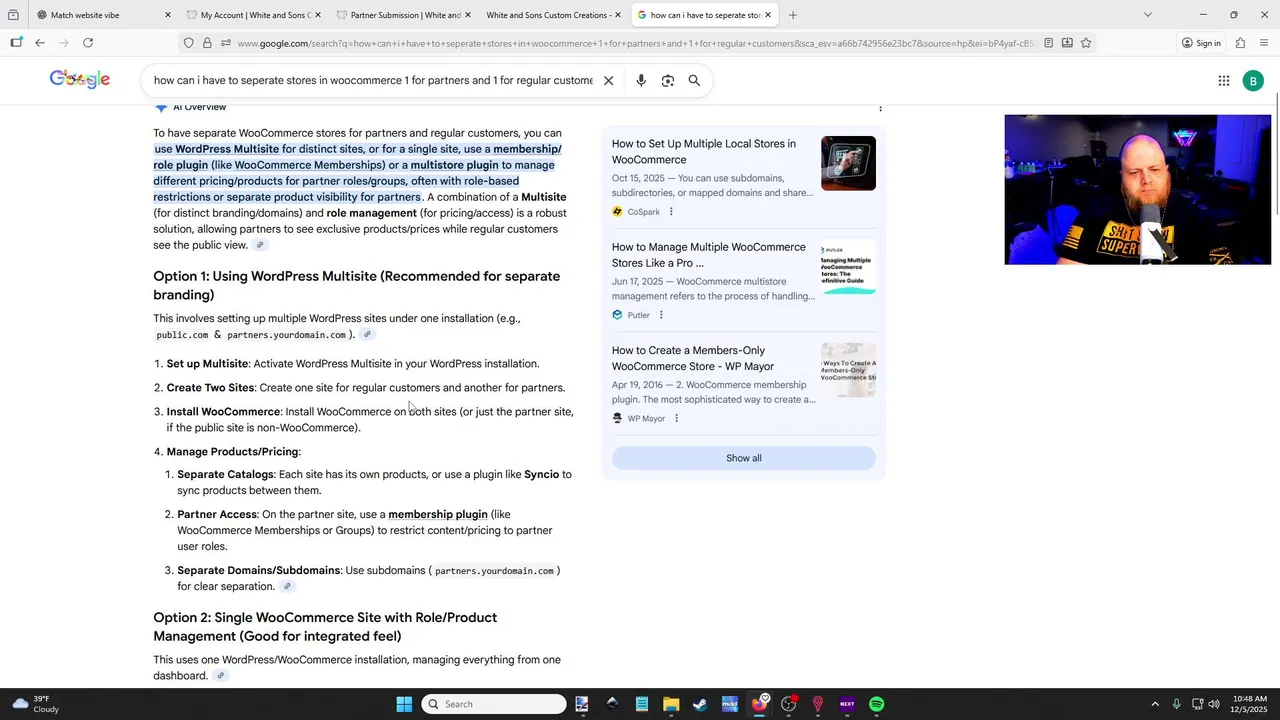Reload the current Google page
This screenshot has height=720, width=1280.
88,43
